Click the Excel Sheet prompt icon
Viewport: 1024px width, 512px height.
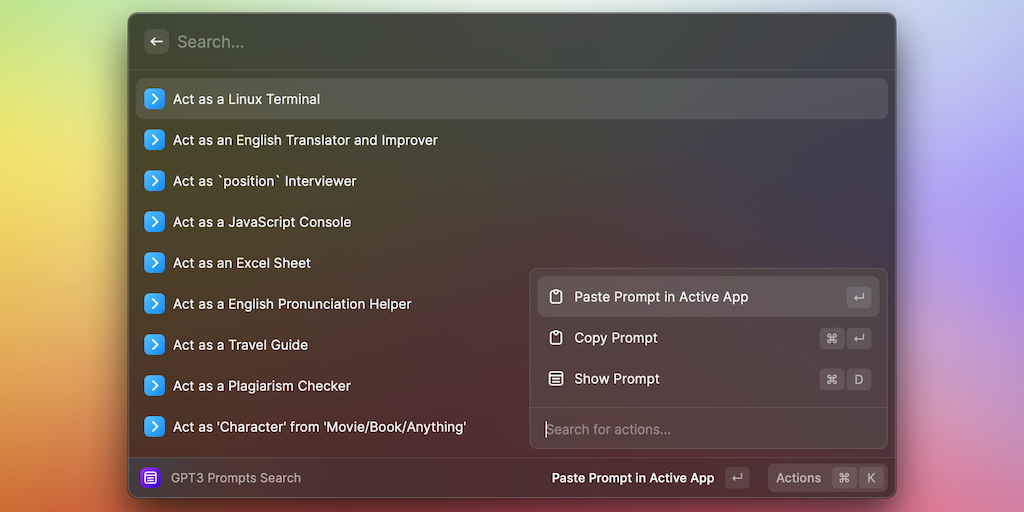[x=154, y=263]
